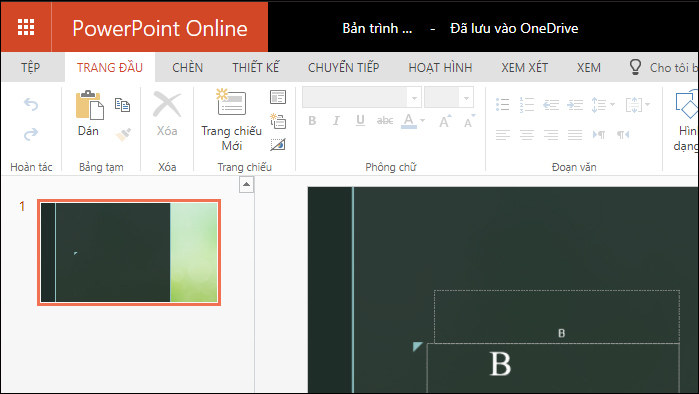Switch to the XEM XÉT tab
The width and height of the screenshot is (699, 394).
(524, 67)
